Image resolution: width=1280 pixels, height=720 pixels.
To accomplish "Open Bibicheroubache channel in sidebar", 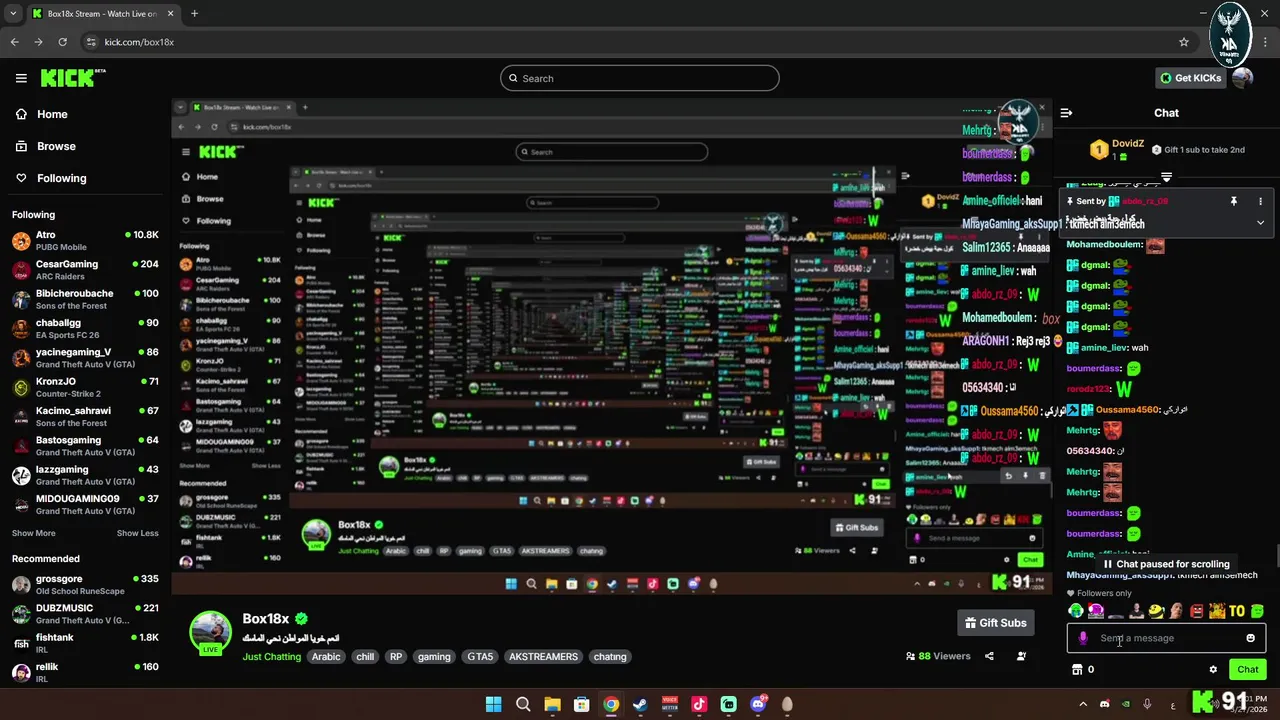I will 85,299.
